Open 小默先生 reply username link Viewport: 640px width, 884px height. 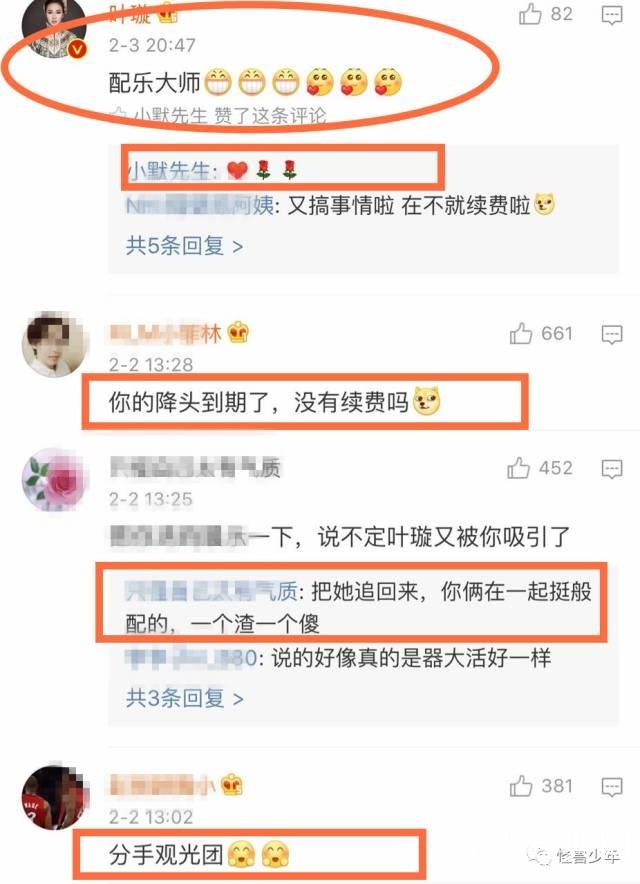tap(168, 170)
